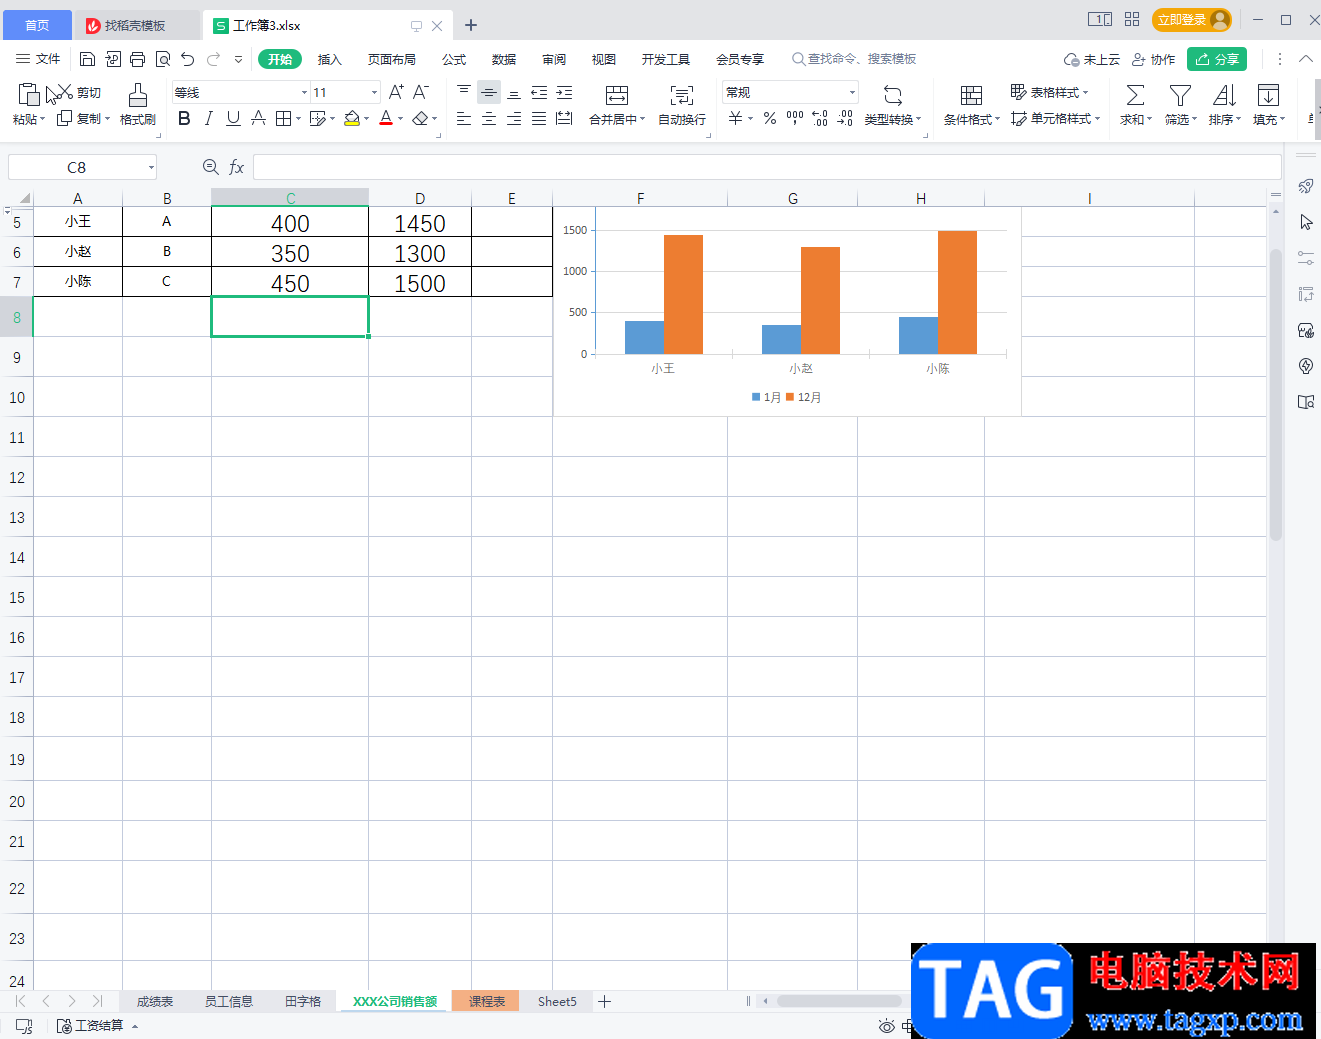Toggle bottom vertical alignment
The height and width of the screenshot is (1039, 1321).
pos(514,92)
